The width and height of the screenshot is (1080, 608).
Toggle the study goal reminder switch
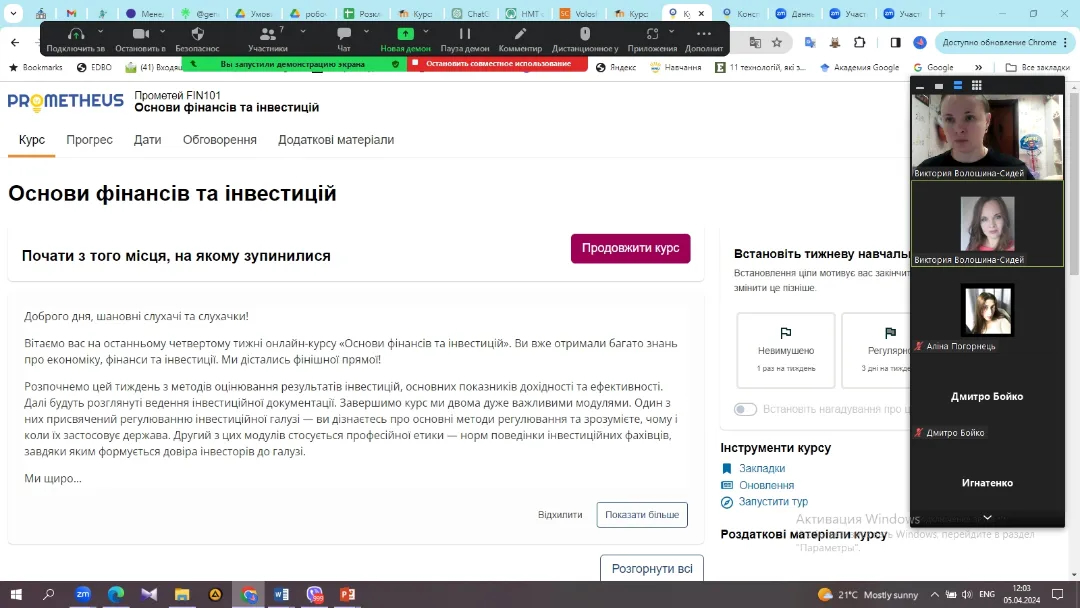(x=745, y=409)
